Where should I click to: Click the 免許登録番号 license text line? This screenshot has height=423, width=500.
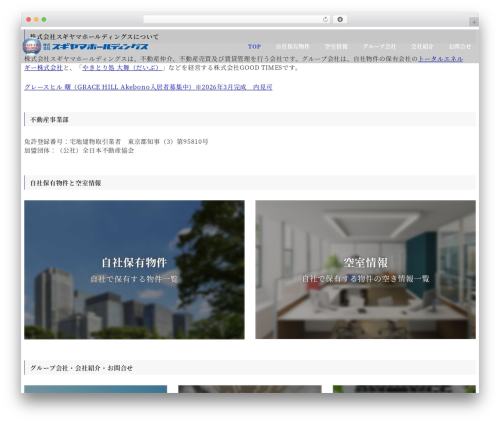pos(116,142)
